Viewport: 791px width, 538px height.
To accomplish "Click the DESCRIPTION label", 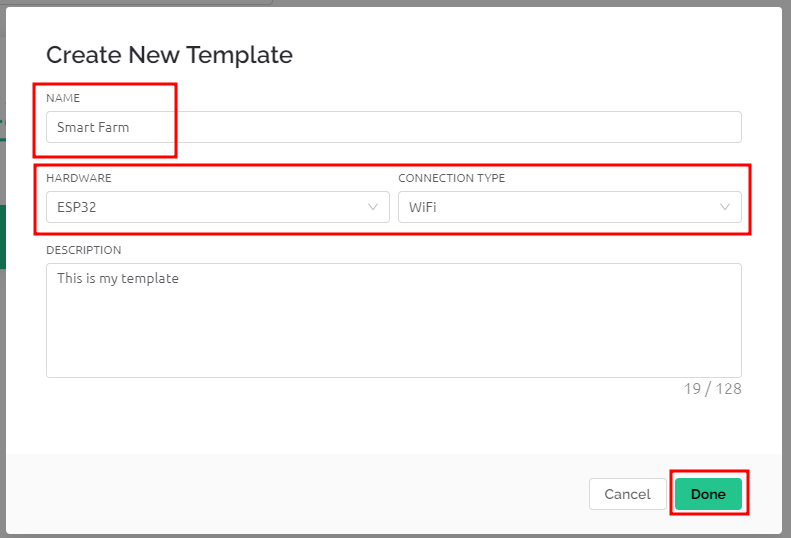I will pos(84,250).
